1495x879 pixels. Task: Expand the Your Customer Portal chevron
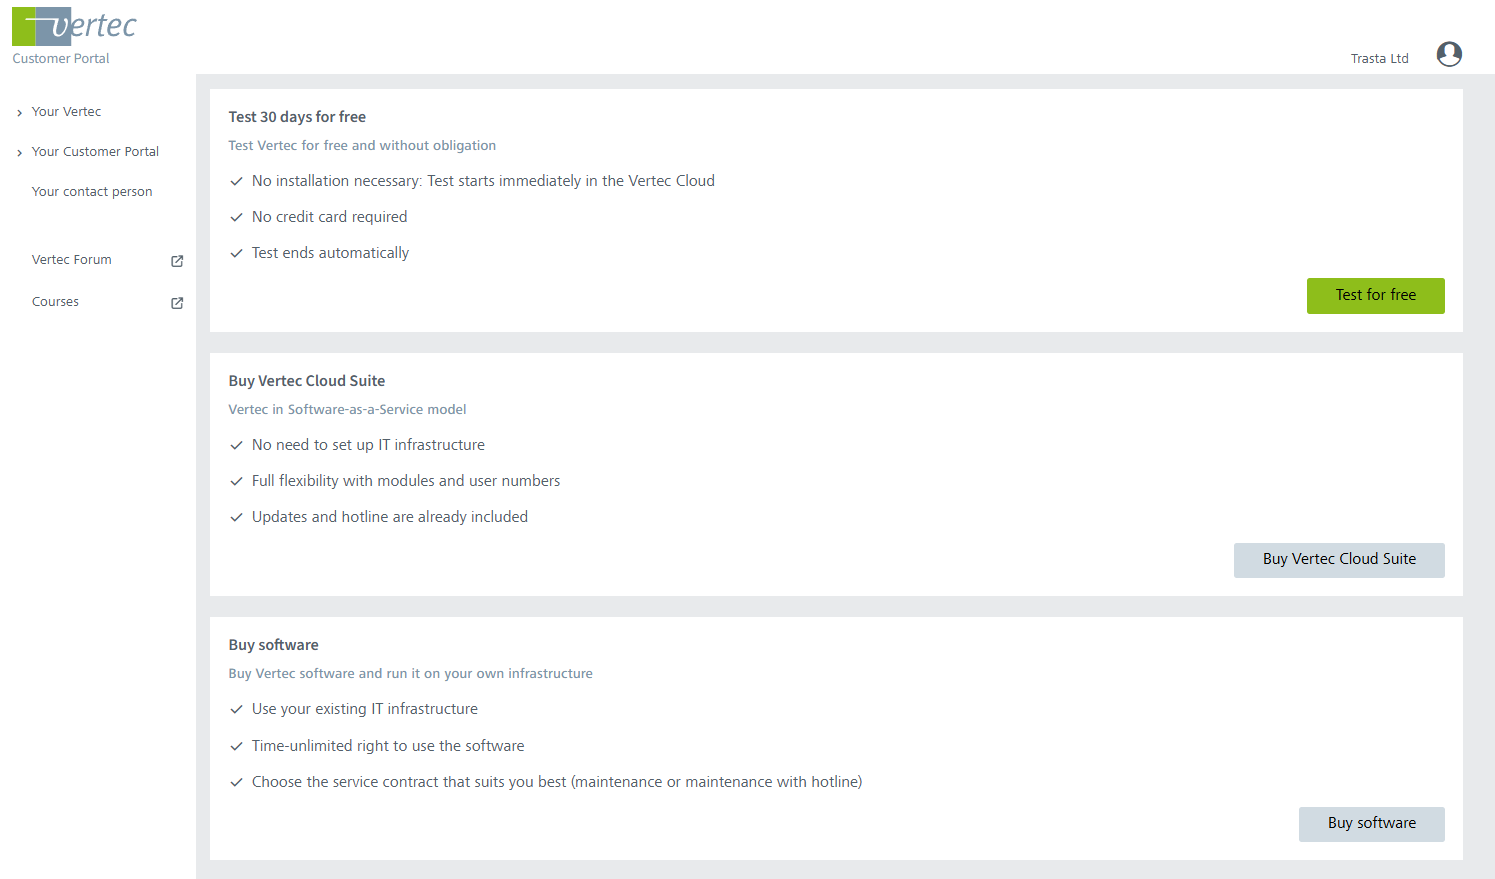19,153
